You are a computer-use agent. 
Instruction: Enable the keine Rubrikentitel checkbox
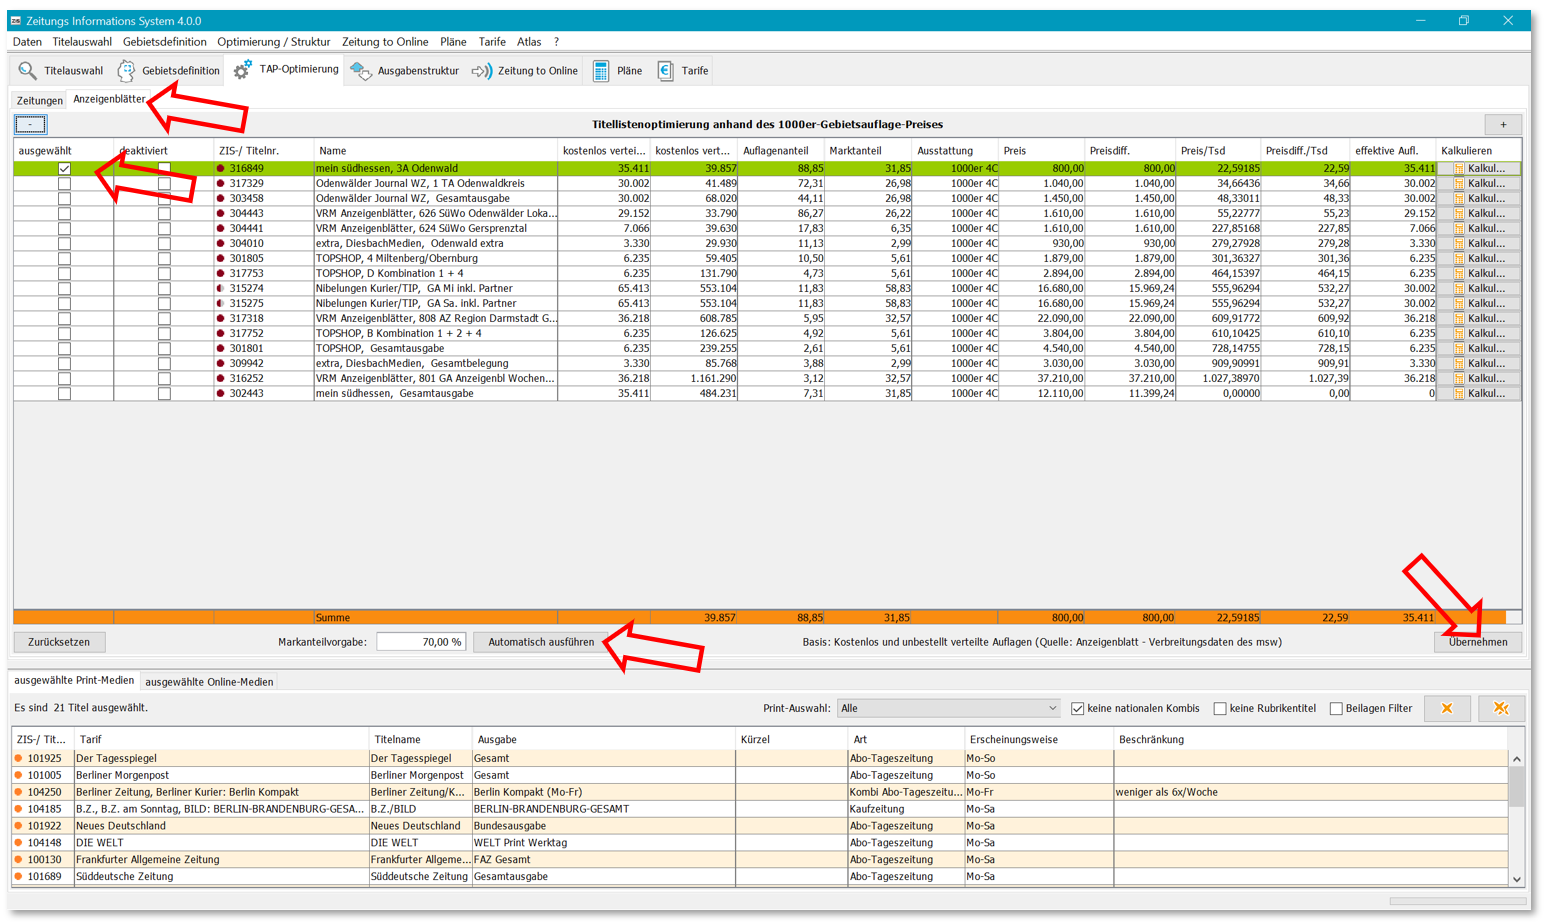click(1220, 709)
